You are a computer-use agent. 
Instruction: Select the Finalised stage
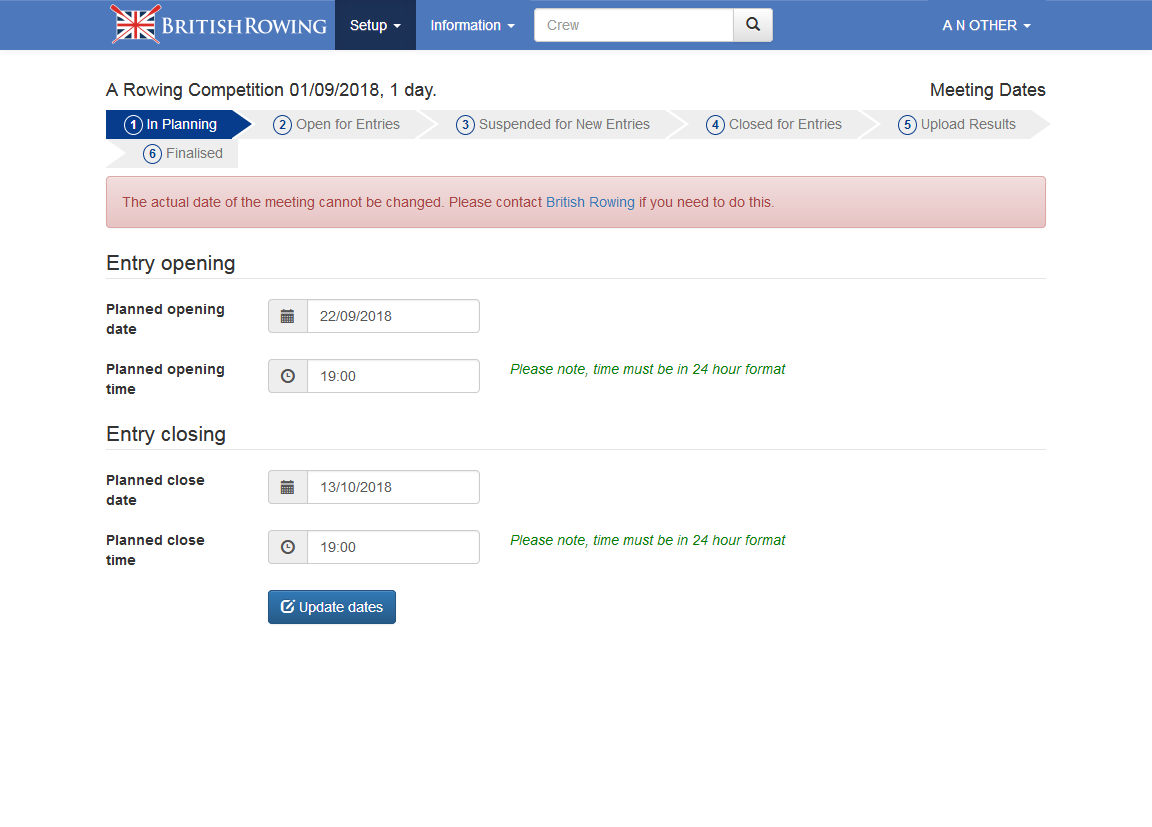[x=183, y=153]
